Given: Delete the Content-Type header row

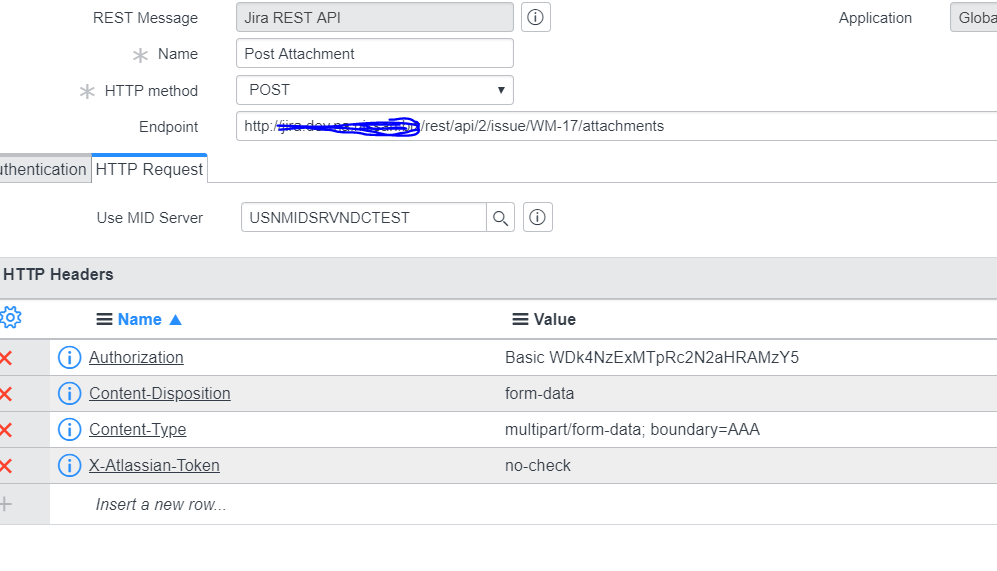Looking at the screenshot, I should point(6,429).
